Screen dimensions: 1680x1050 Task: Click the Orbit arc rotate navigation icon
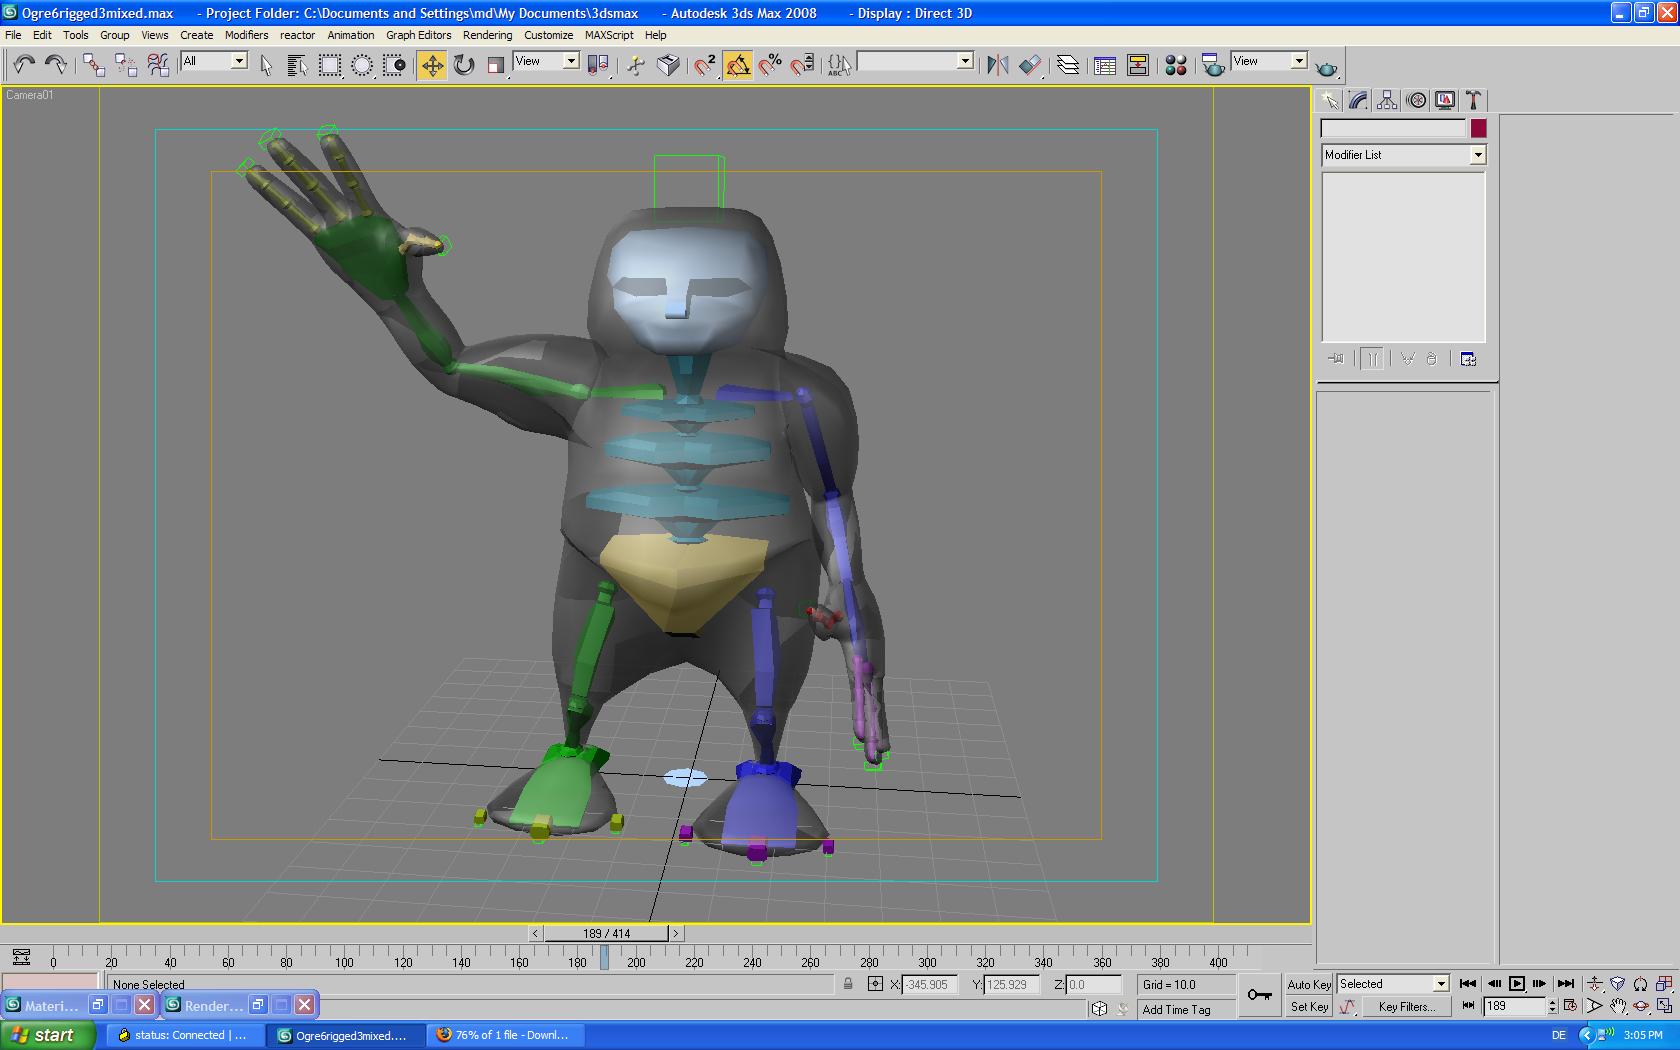[x=1641, y=1006]
